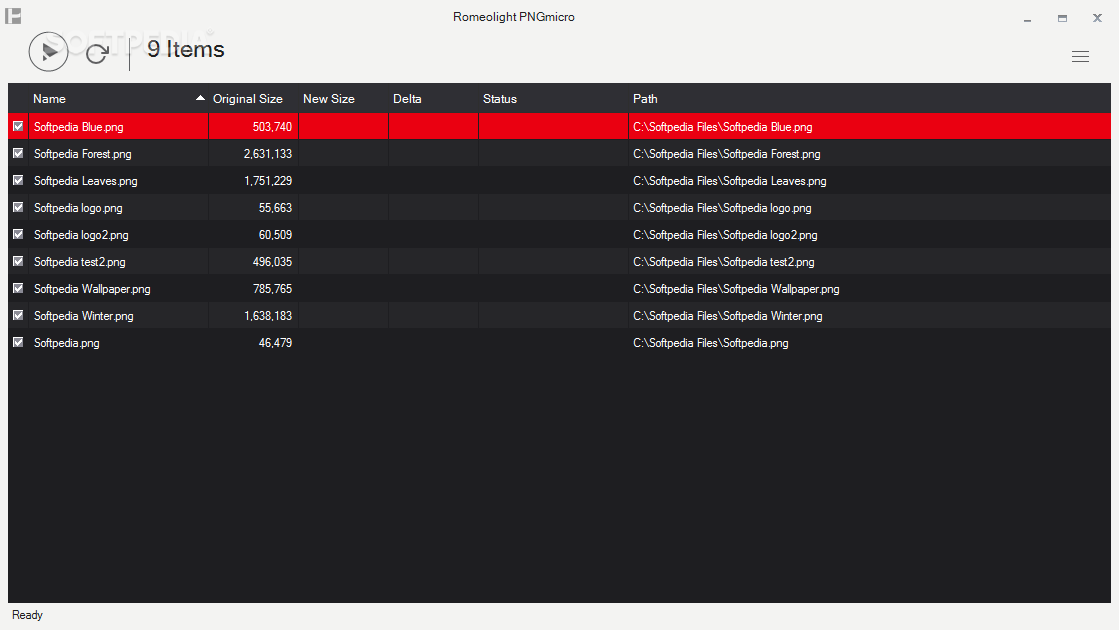Click the sort arrow in Name header
The height and width of the screenshot is (630, 1119).
click(201, 98)
